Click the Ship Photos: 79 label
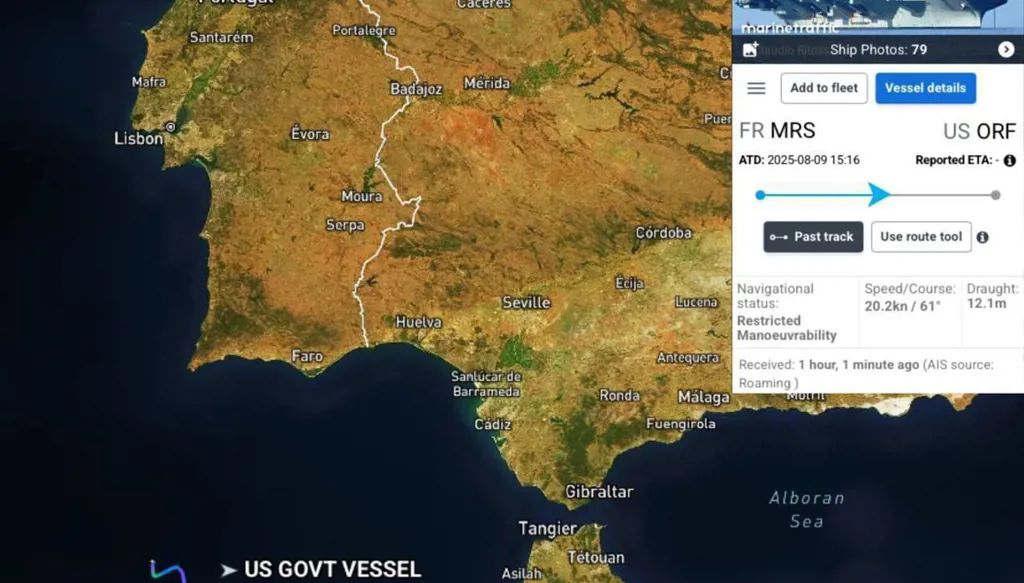The width and height of the screenshot is (1024, 583). [x=878, y=49]
